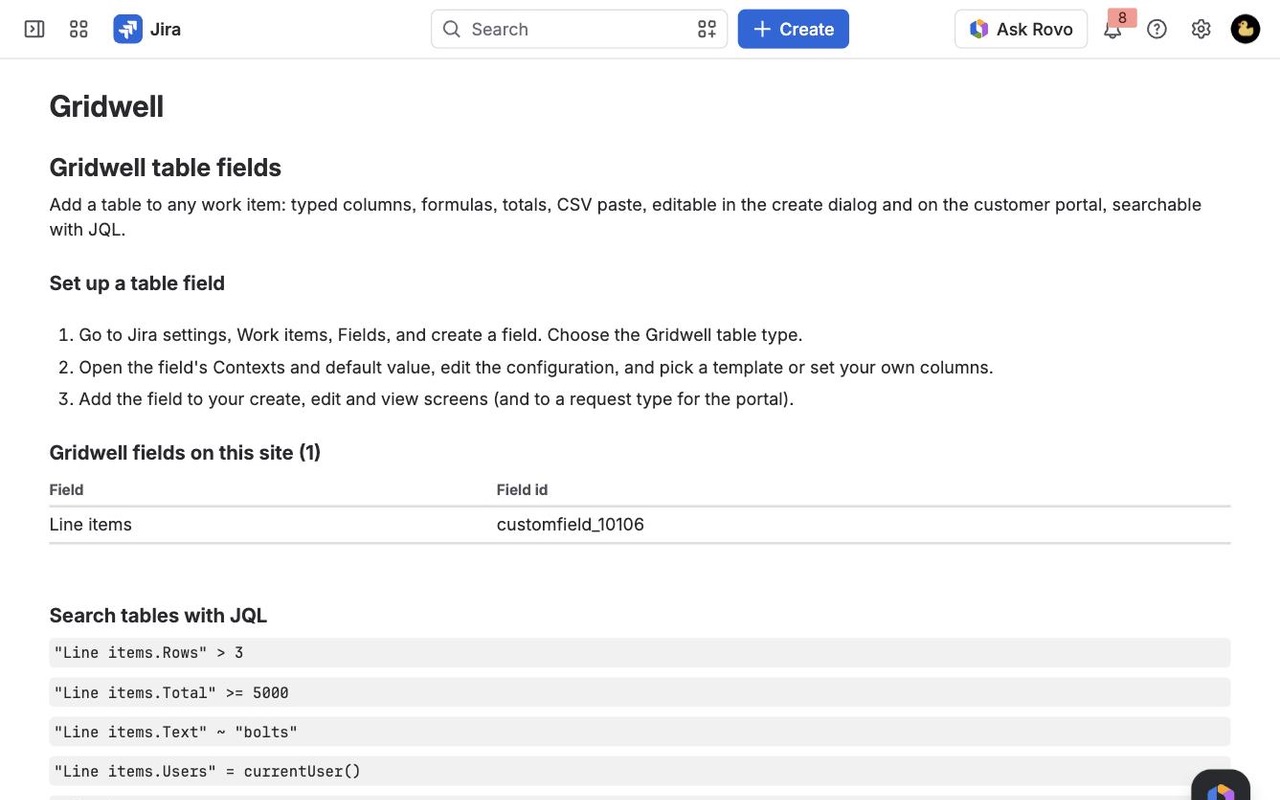Click step 3 Add the field to screens
Viewport: 1280px width, 800px height.
436,399
